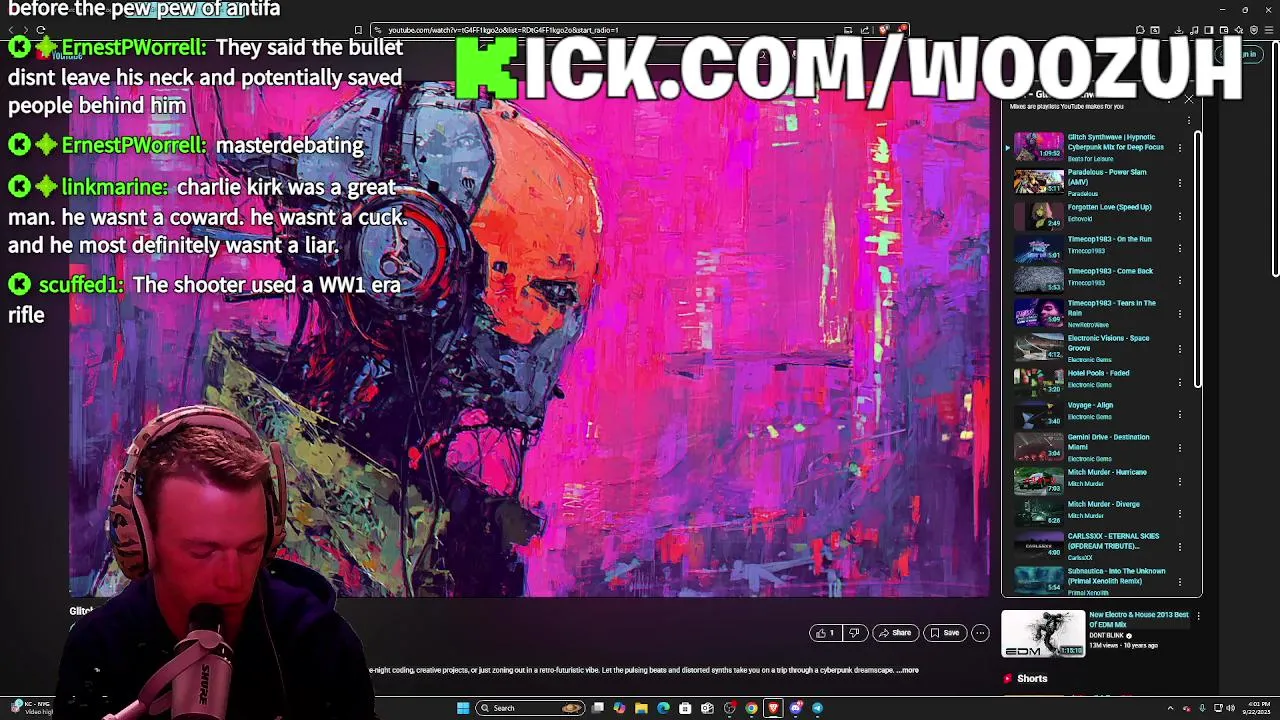Play CARLSSXX - ETERNAL SKIES track

coord(1038,545)
